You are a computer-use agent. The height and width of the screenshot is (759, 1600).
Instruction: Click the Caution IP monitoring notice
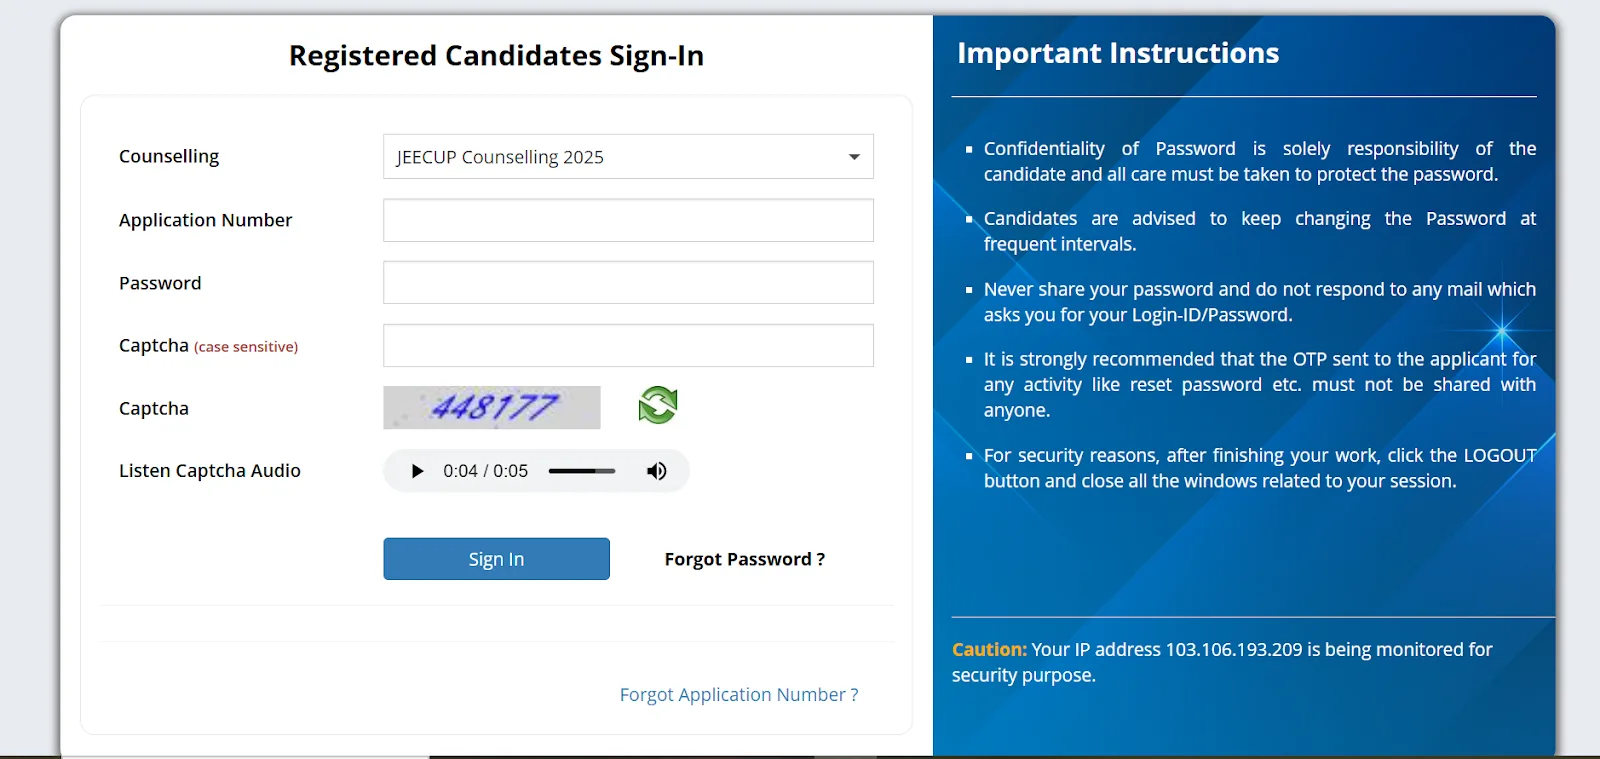tap(1221, 661)
